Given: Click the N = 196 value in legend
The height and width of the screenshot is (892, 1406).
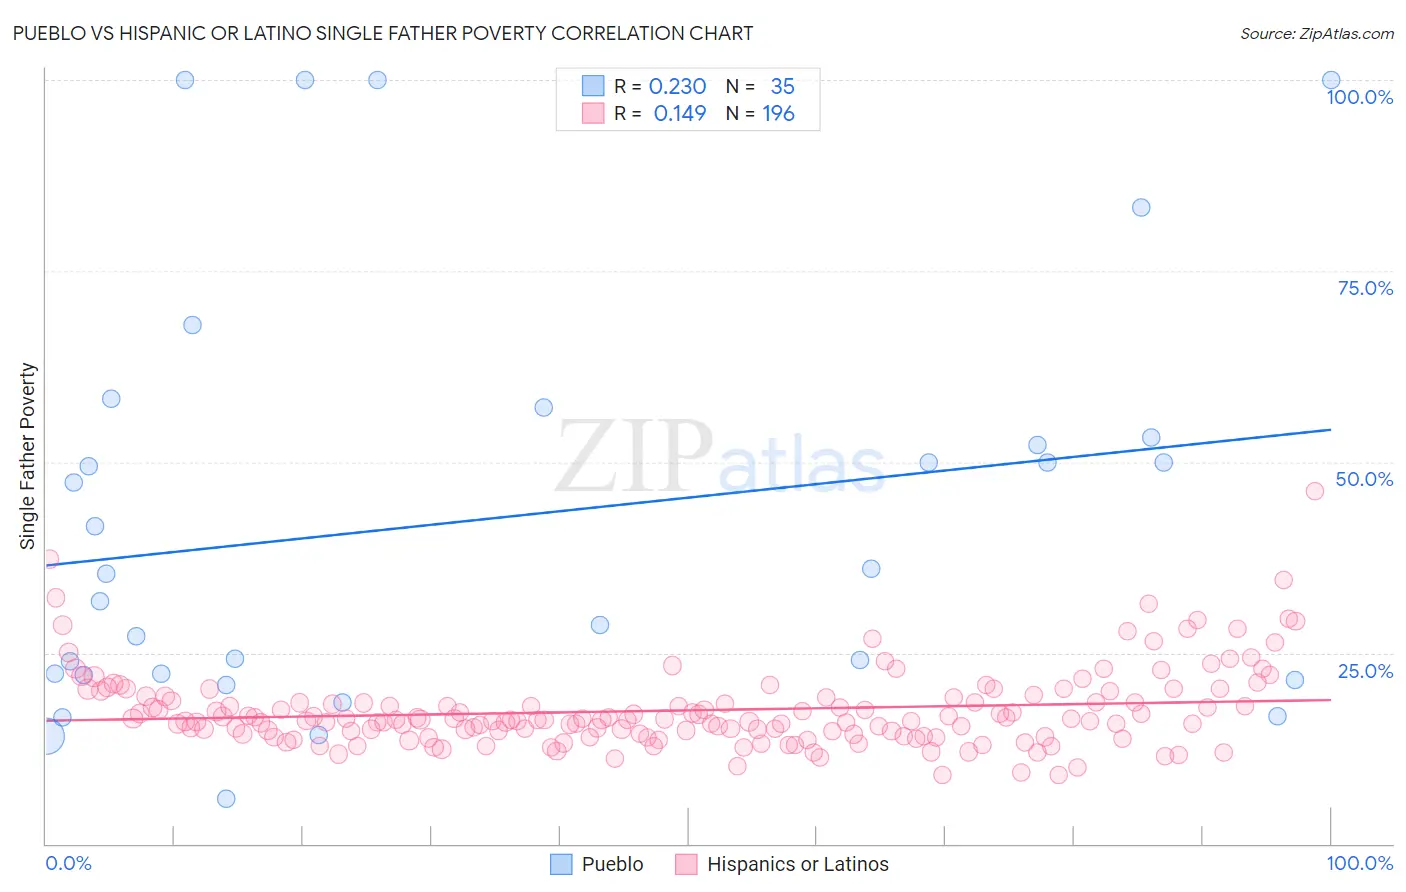Looking at the screenshot, I should pos(760,113).
